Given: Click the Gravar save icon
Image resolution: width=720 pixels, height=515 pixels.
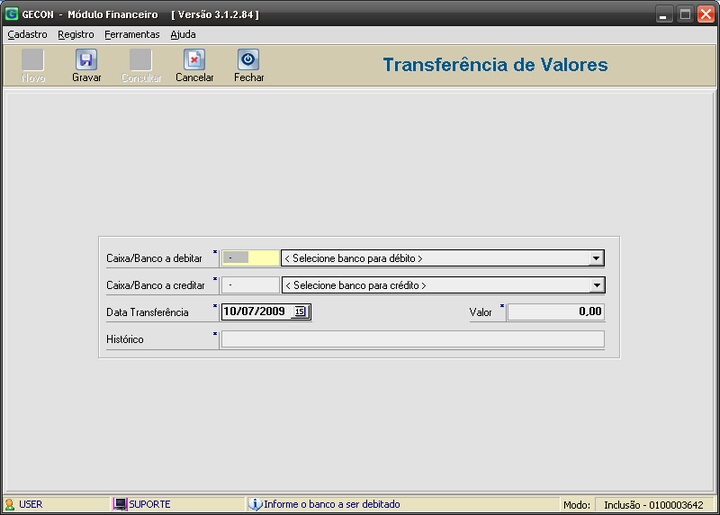Looking at the screenshot, I should click(86, 60).
